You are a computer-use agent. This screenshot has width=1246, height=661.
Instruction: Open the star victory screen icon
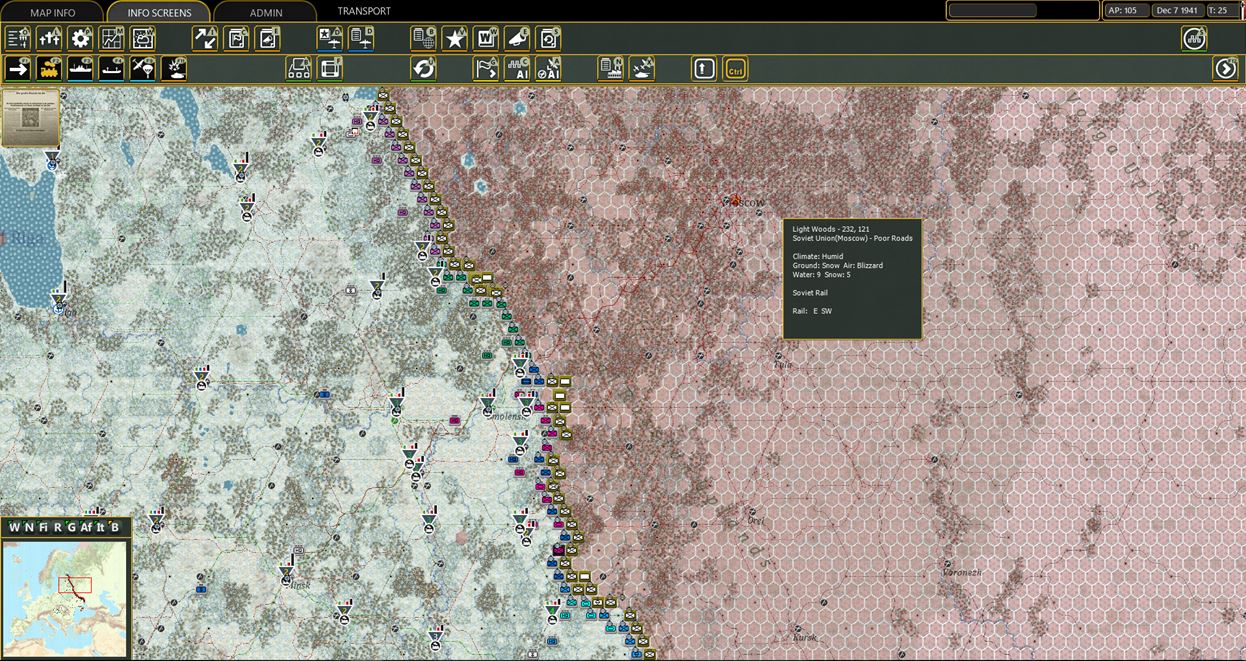click(455, 39)
